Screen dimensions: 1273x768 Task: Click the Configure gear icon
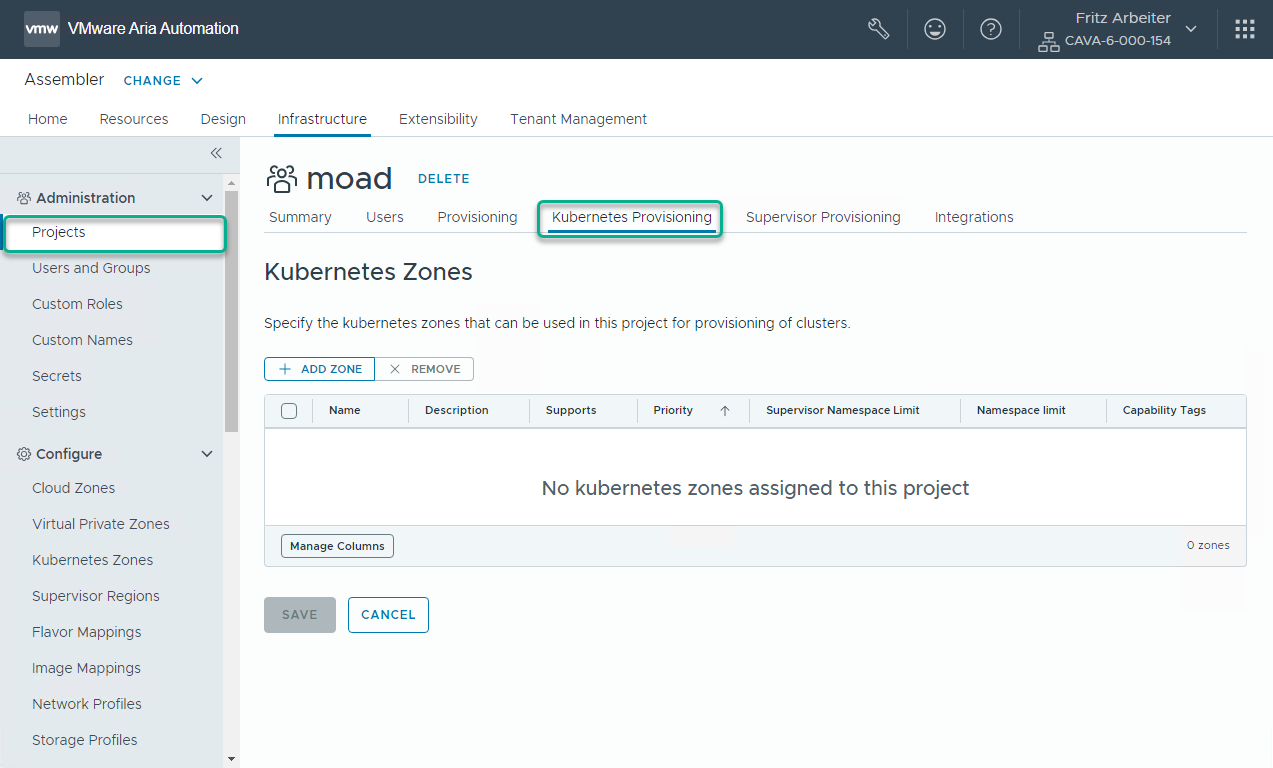coord(24,454)
